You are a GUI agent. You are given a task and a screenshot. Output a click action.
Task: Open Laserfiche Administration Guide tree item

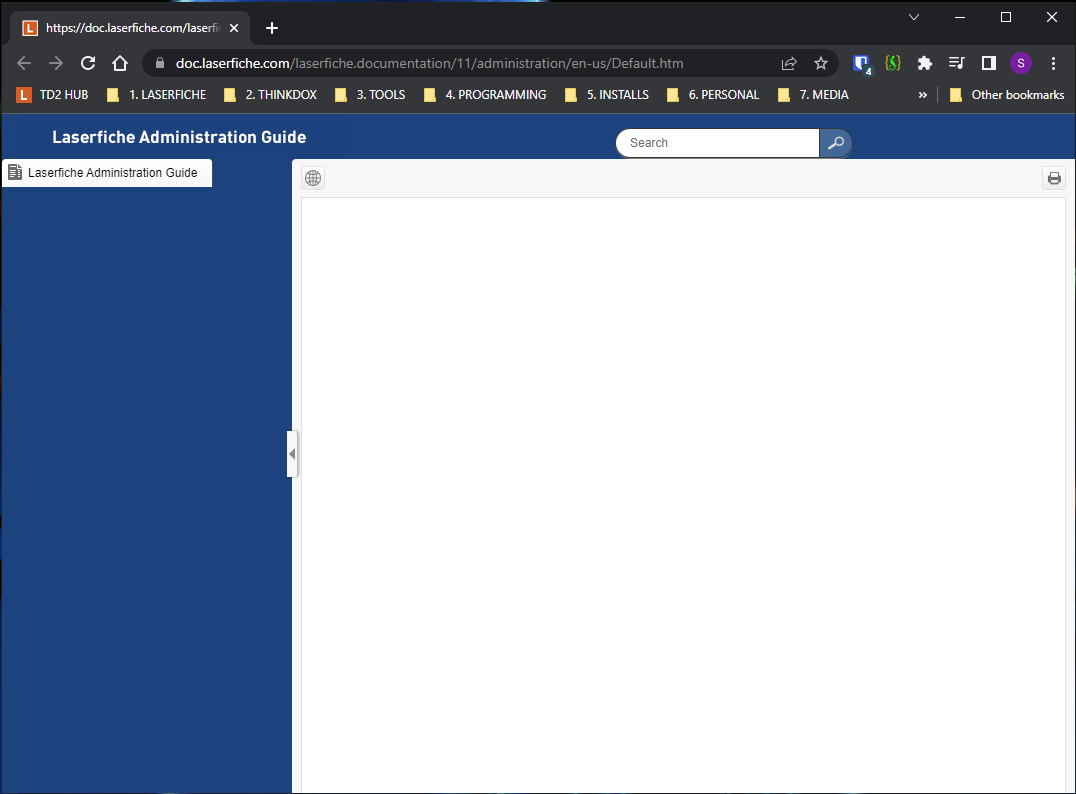[107, 173]
